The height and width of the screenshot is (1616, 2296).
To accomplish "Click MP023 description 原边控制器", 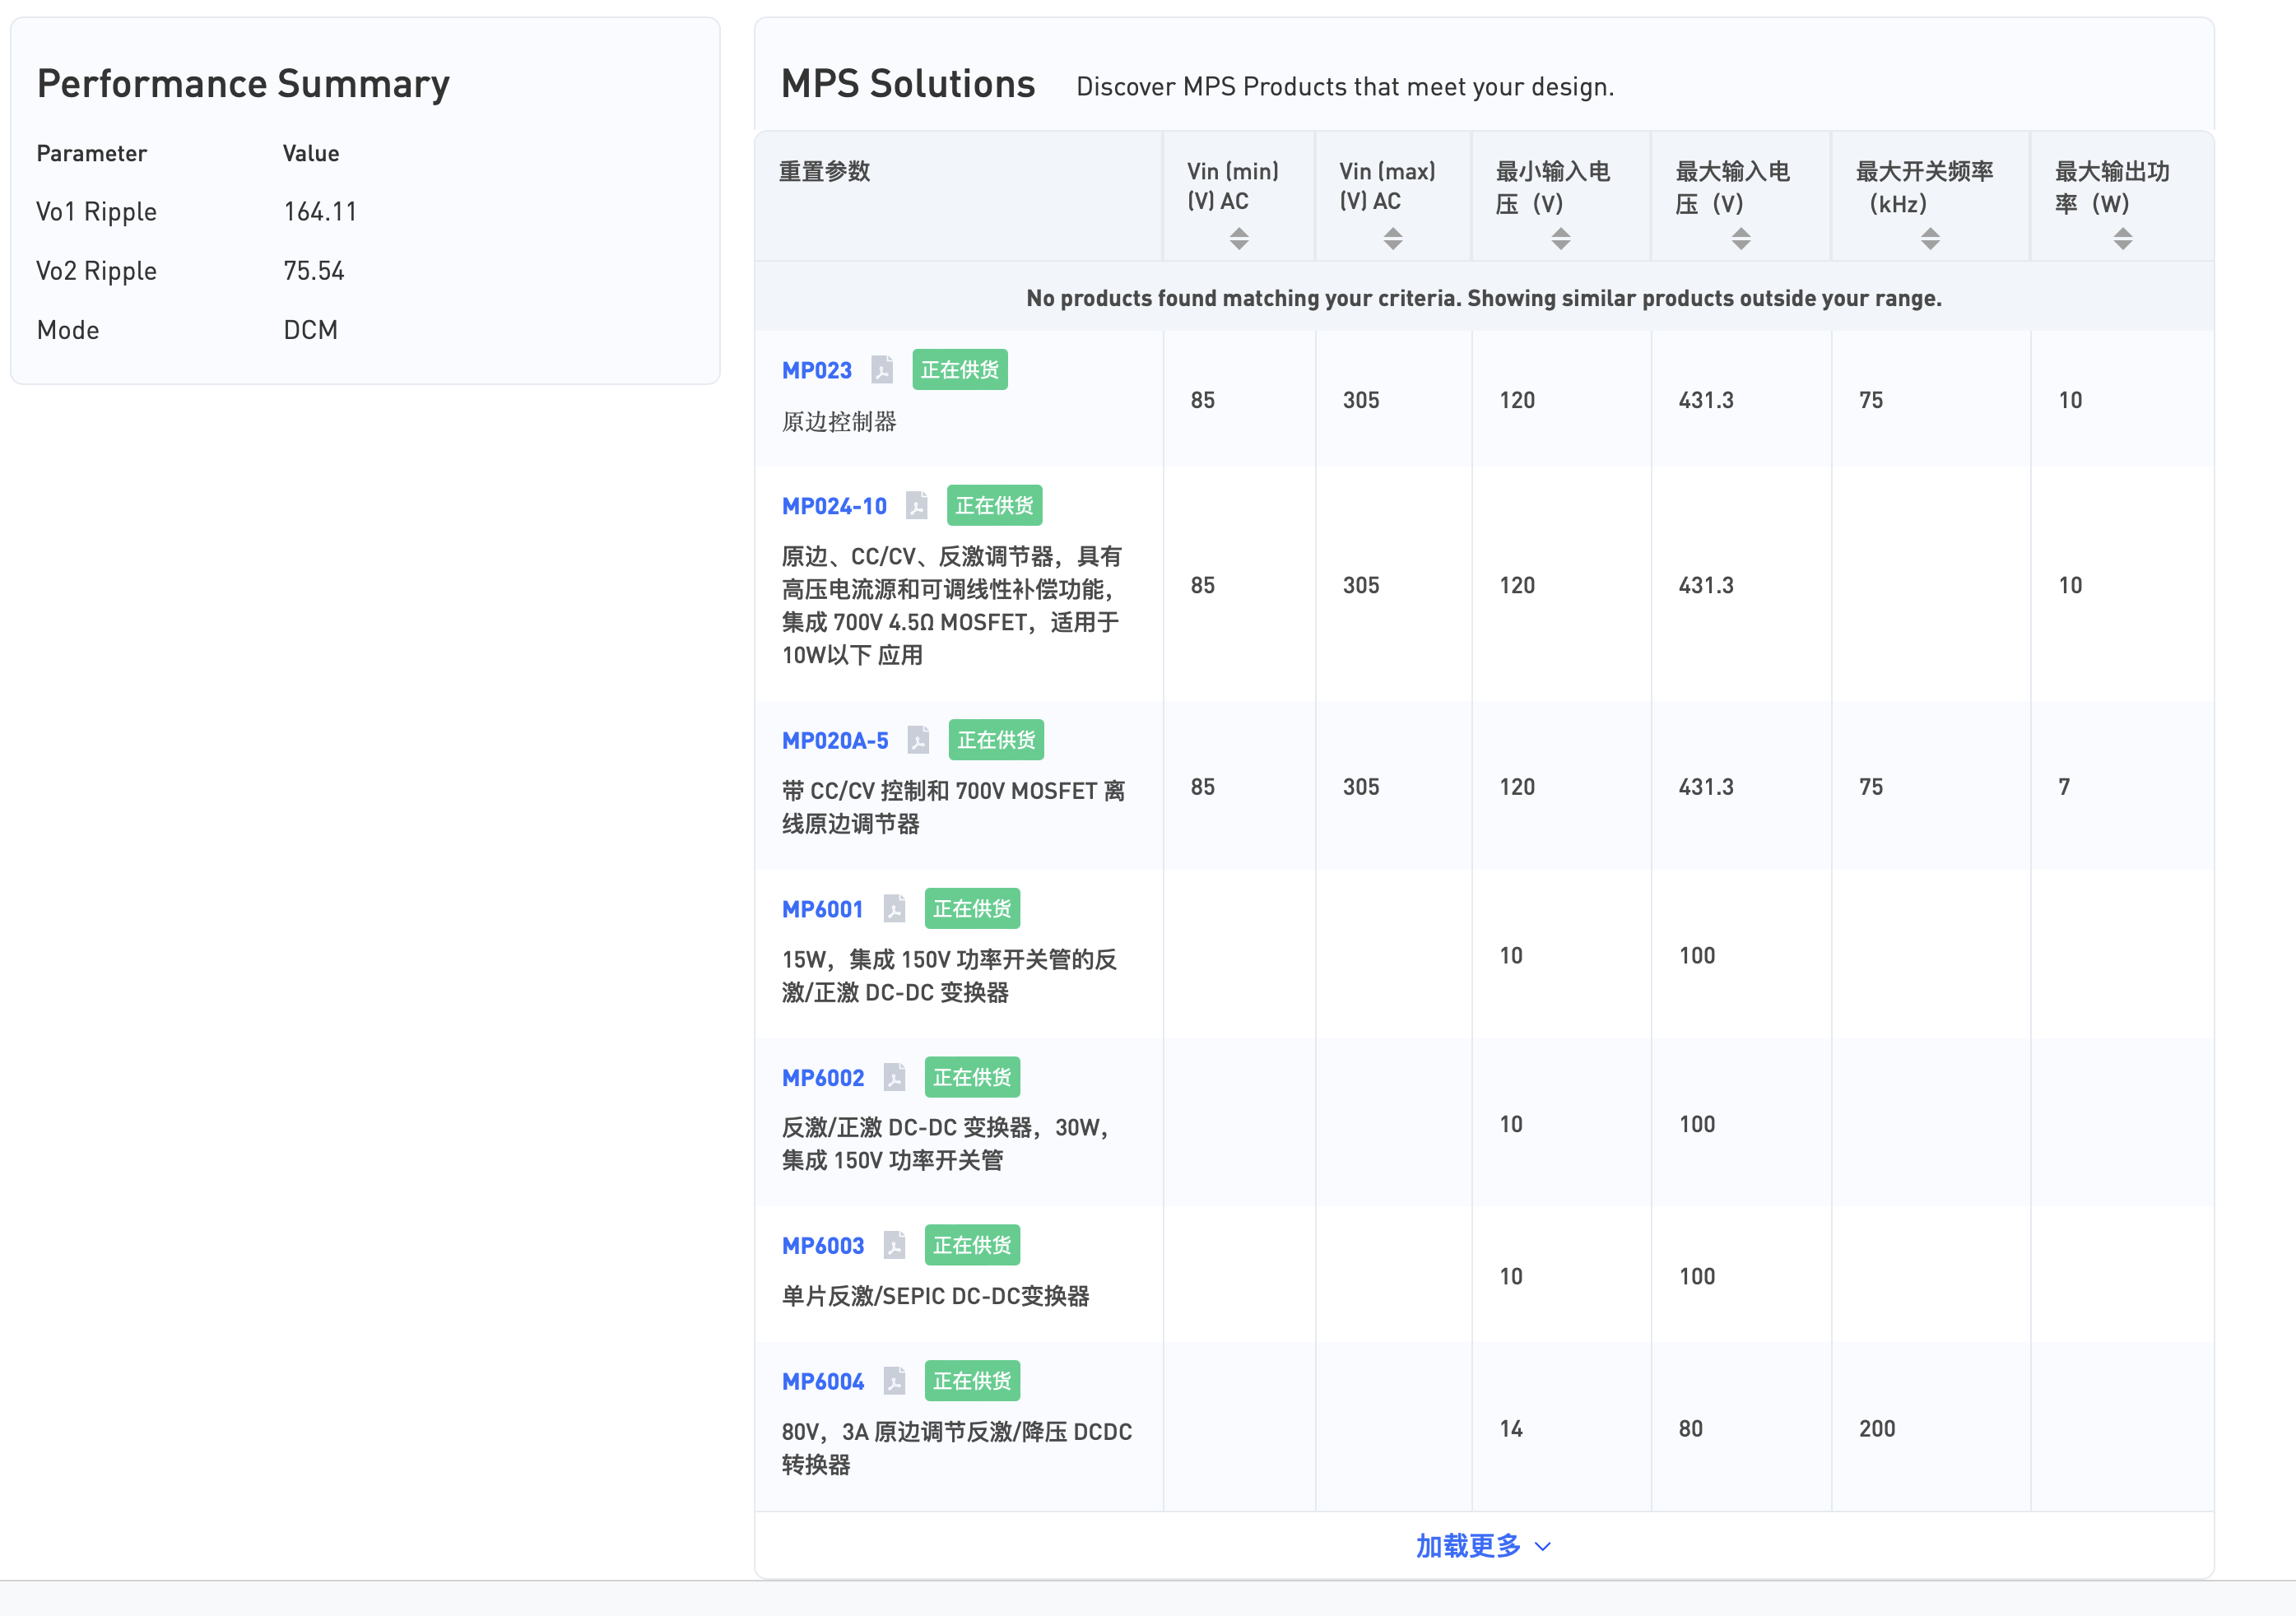I will 839,422.
